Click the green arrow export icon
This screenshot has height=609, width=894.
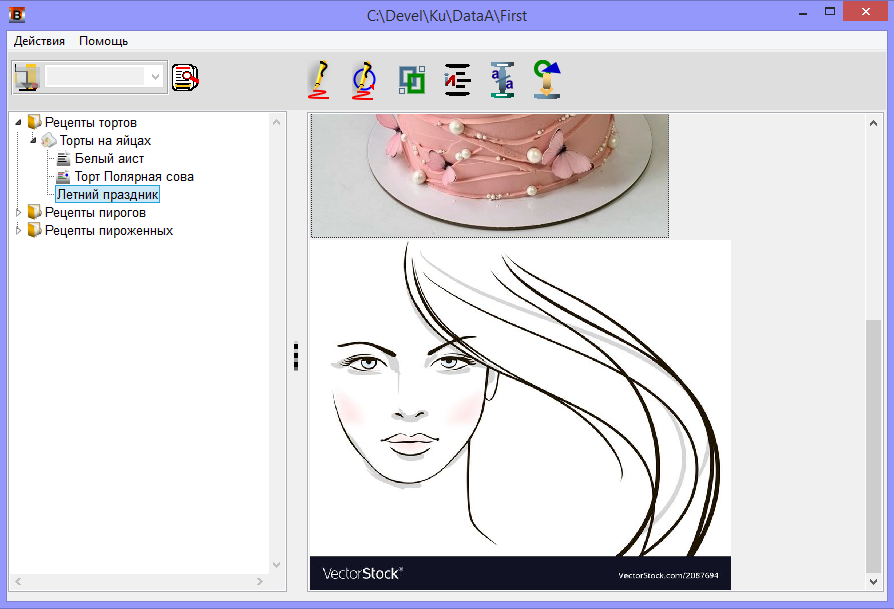(x=547, y=79)
